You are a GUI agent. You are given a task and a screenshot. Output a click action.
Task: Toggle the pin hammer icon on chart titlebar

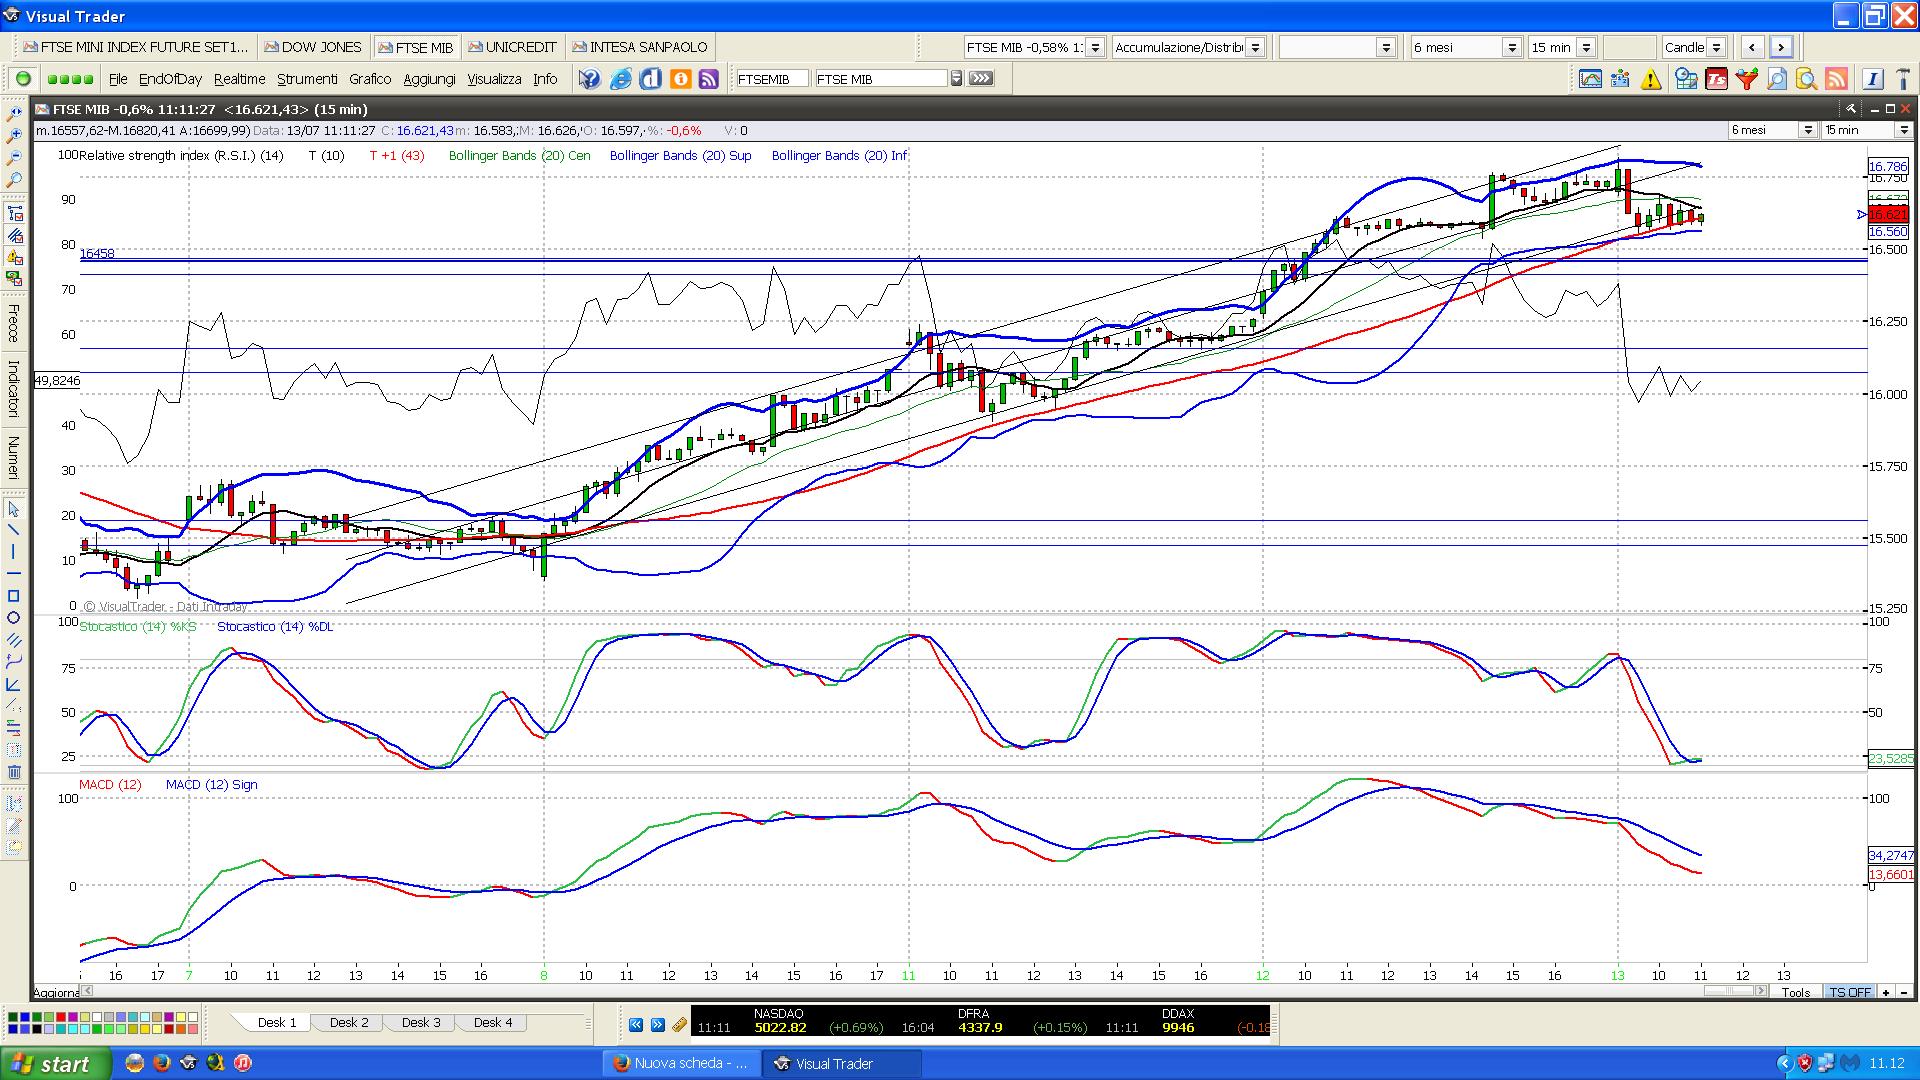pos(1851,109)
